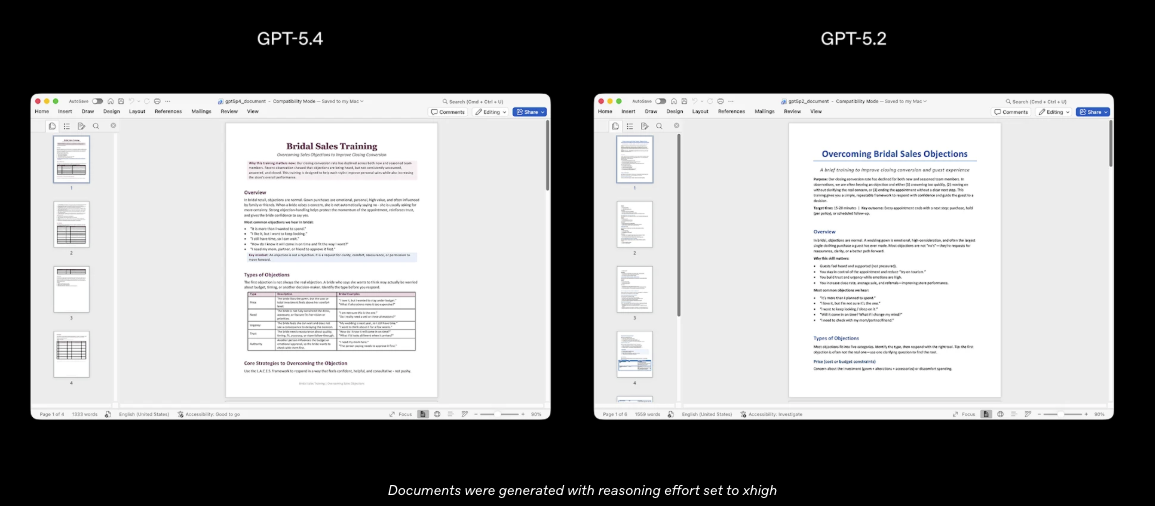The height and width of the screenshot is (506, 1155).
Task: Open the References tab in GPT-5.2 window
Action: 731,111
